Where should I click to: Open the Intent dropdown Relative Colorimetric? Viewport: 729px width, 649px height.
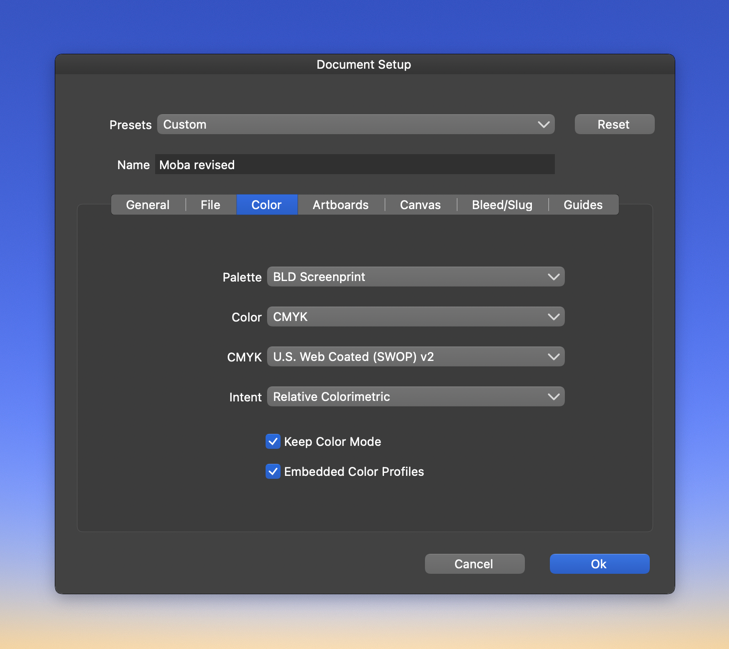(415, 397)
